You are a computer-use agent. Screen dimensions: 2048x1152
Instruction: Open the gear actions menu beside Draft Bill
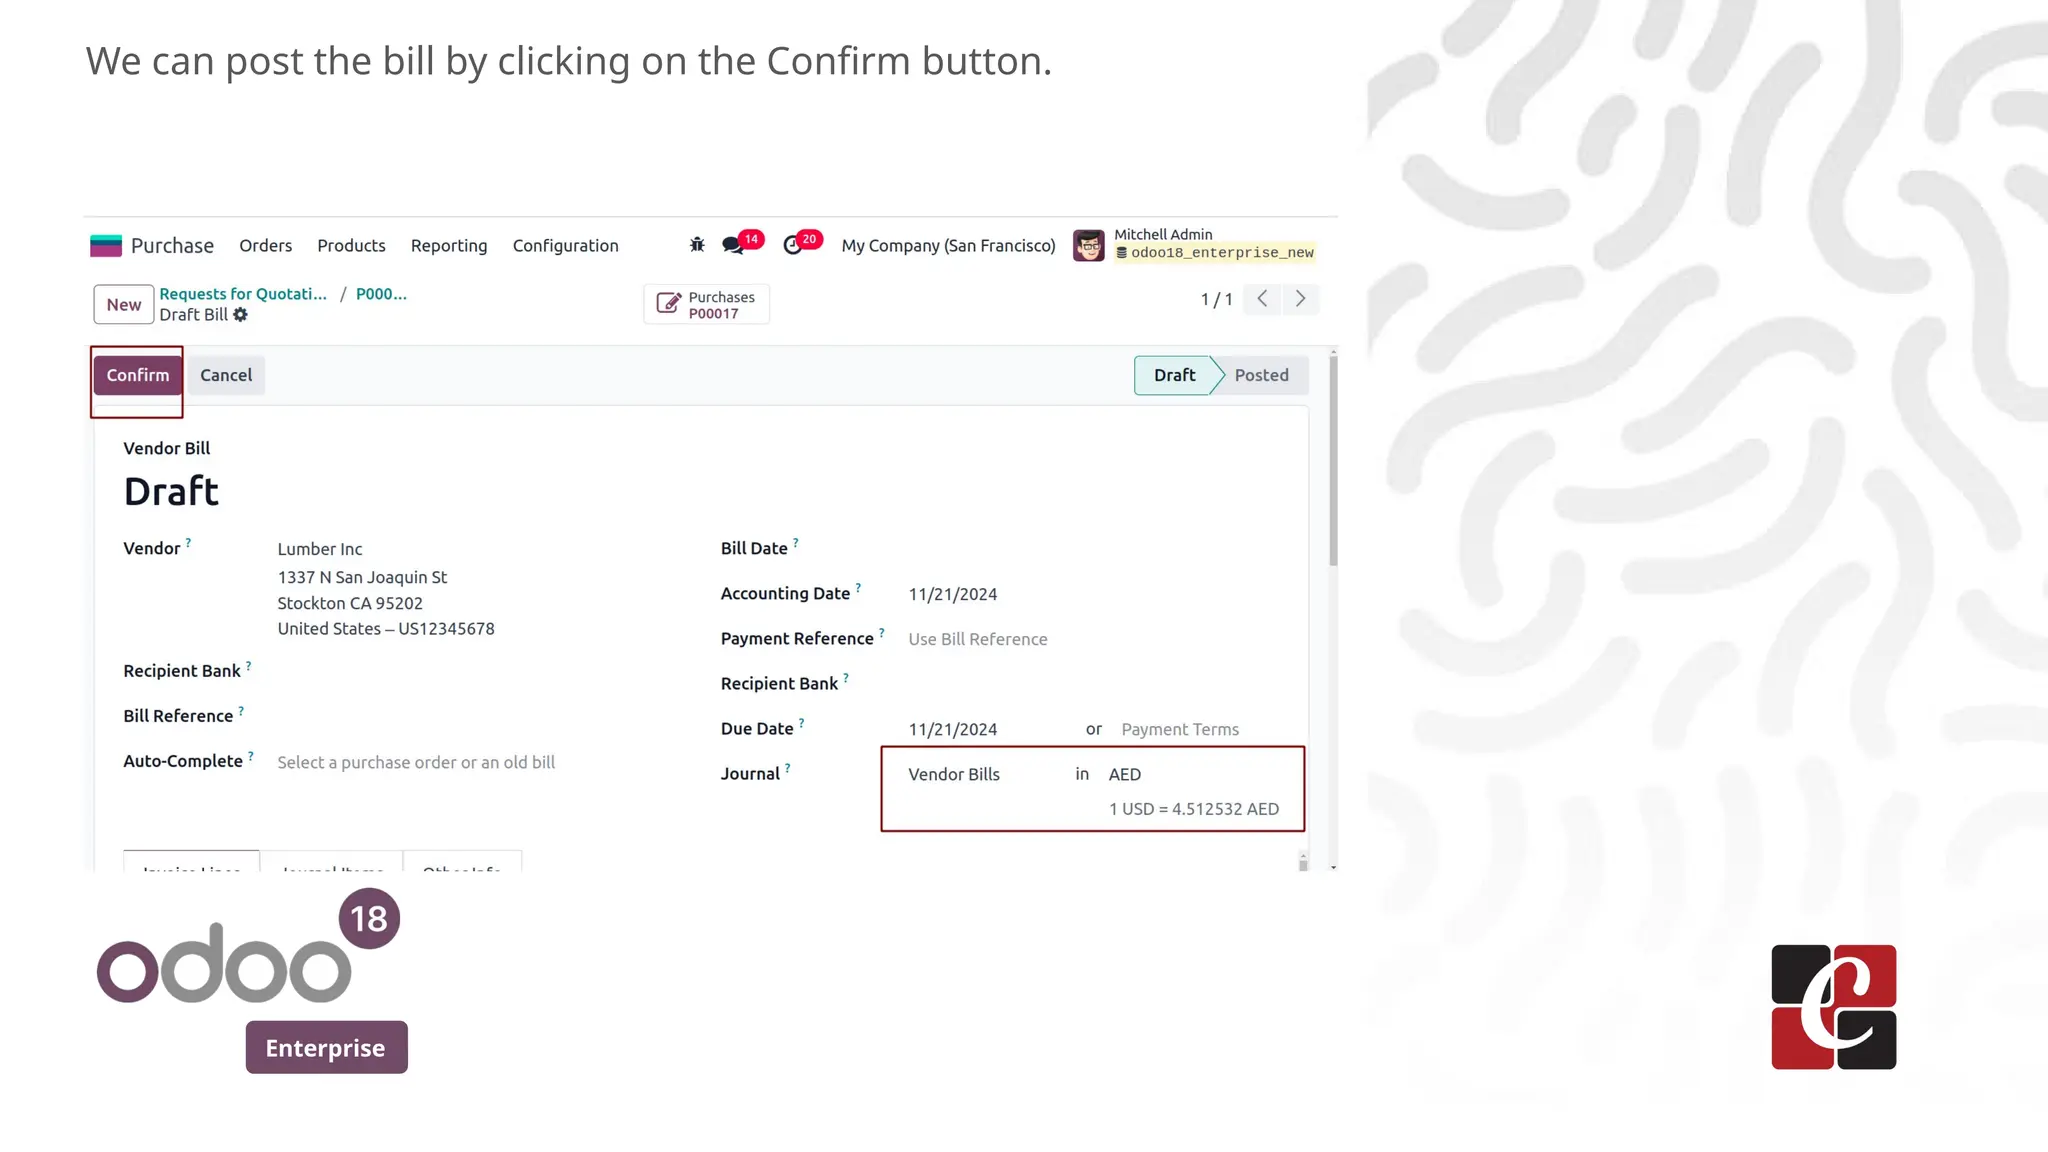point(241,315)
